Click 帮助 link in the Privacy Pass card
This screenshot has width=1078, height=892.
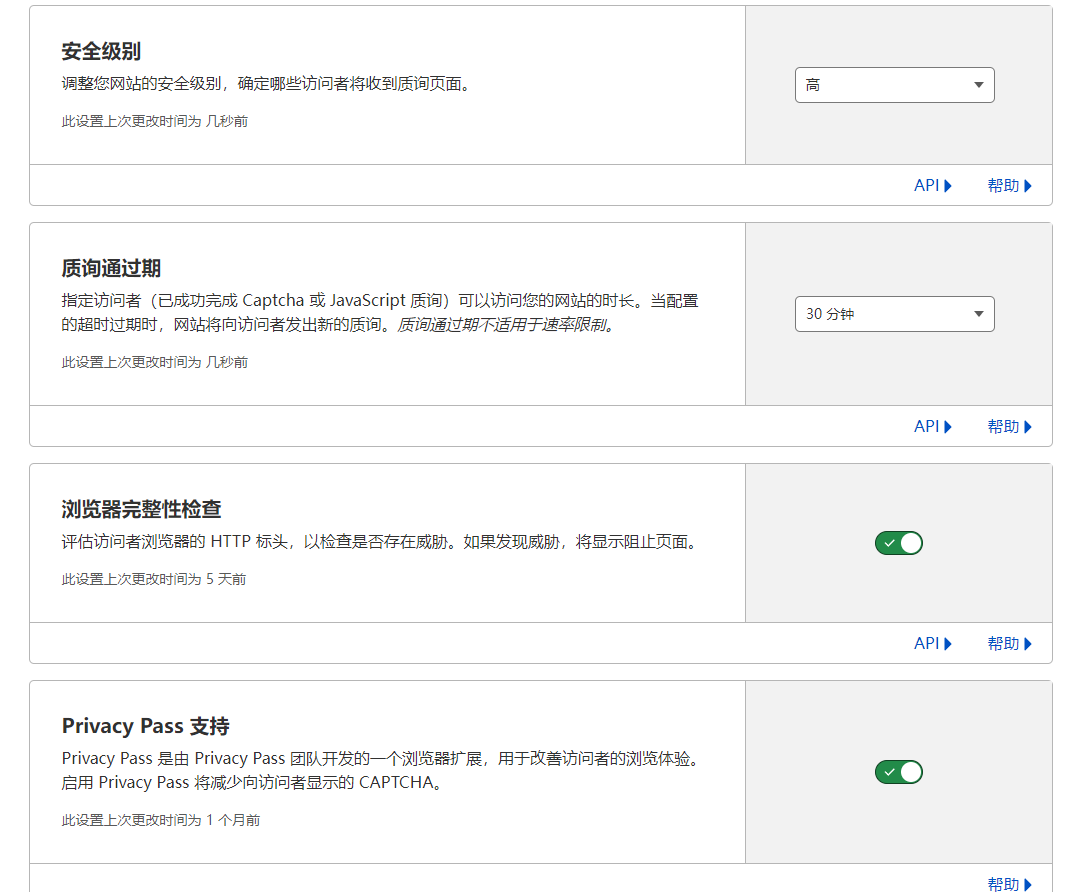pyautogui.click(x=1008, y=883)
